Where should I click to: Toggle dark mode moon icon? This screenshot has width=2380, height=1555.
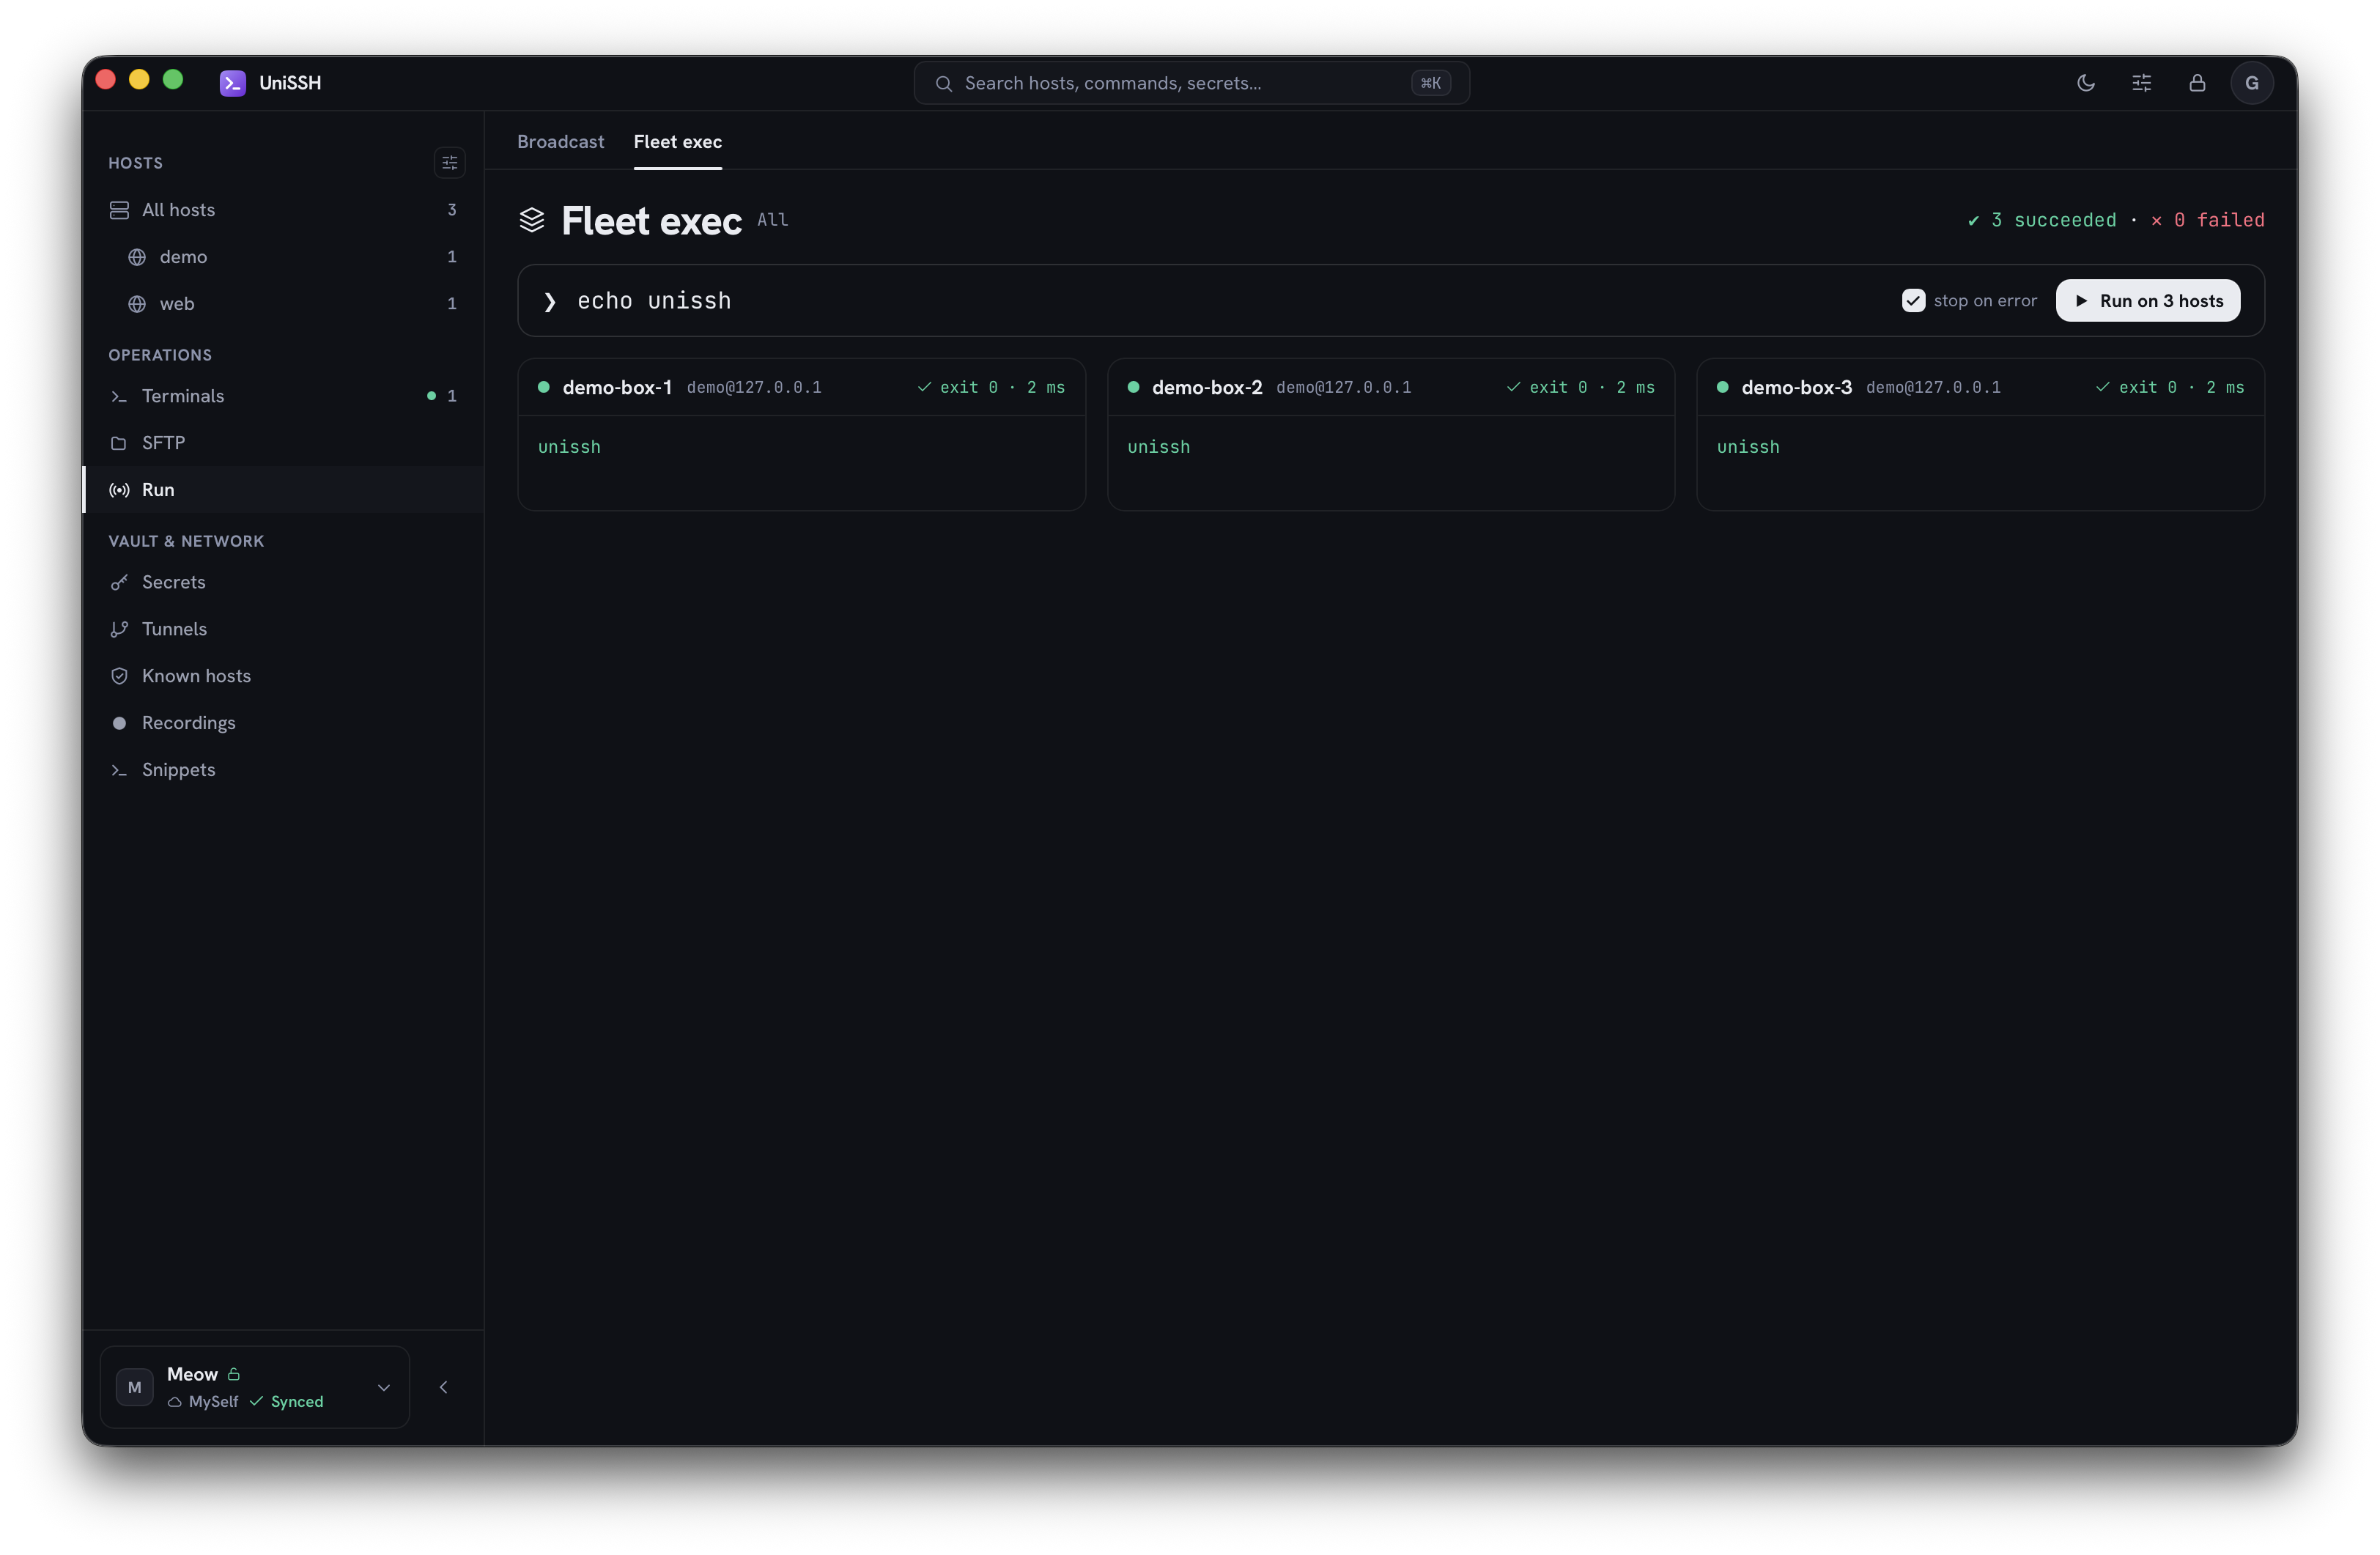point(2085,83)
